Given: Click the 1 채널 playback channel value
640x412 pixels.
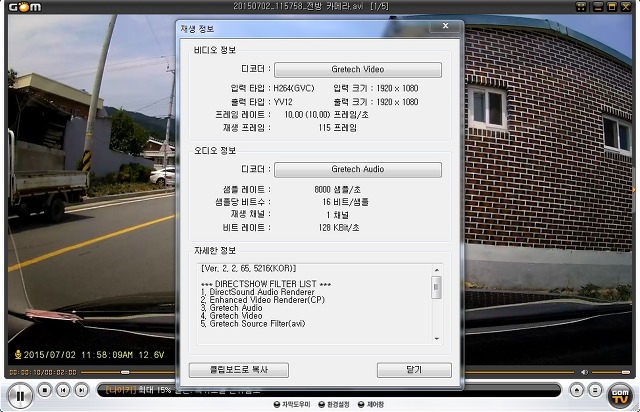Looking at the screenshot, I should pos(338,215).
